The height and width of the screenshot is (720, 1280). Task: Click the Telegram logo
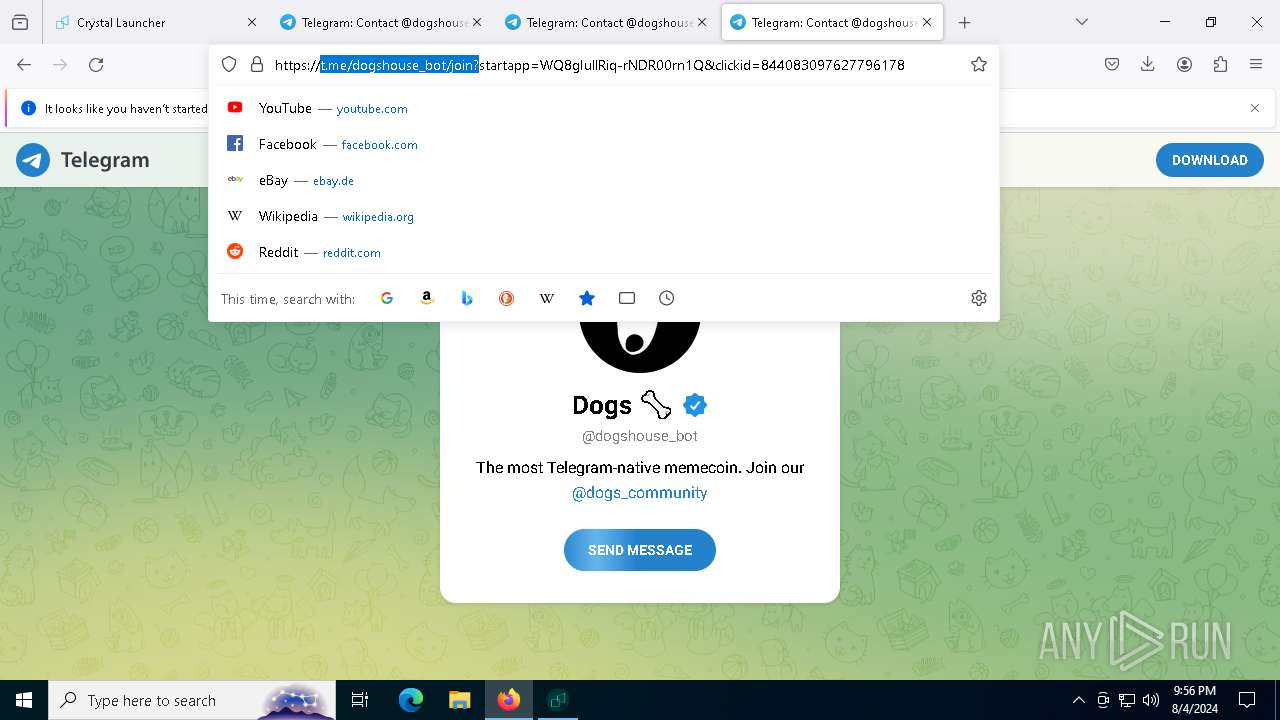point(83,160)
